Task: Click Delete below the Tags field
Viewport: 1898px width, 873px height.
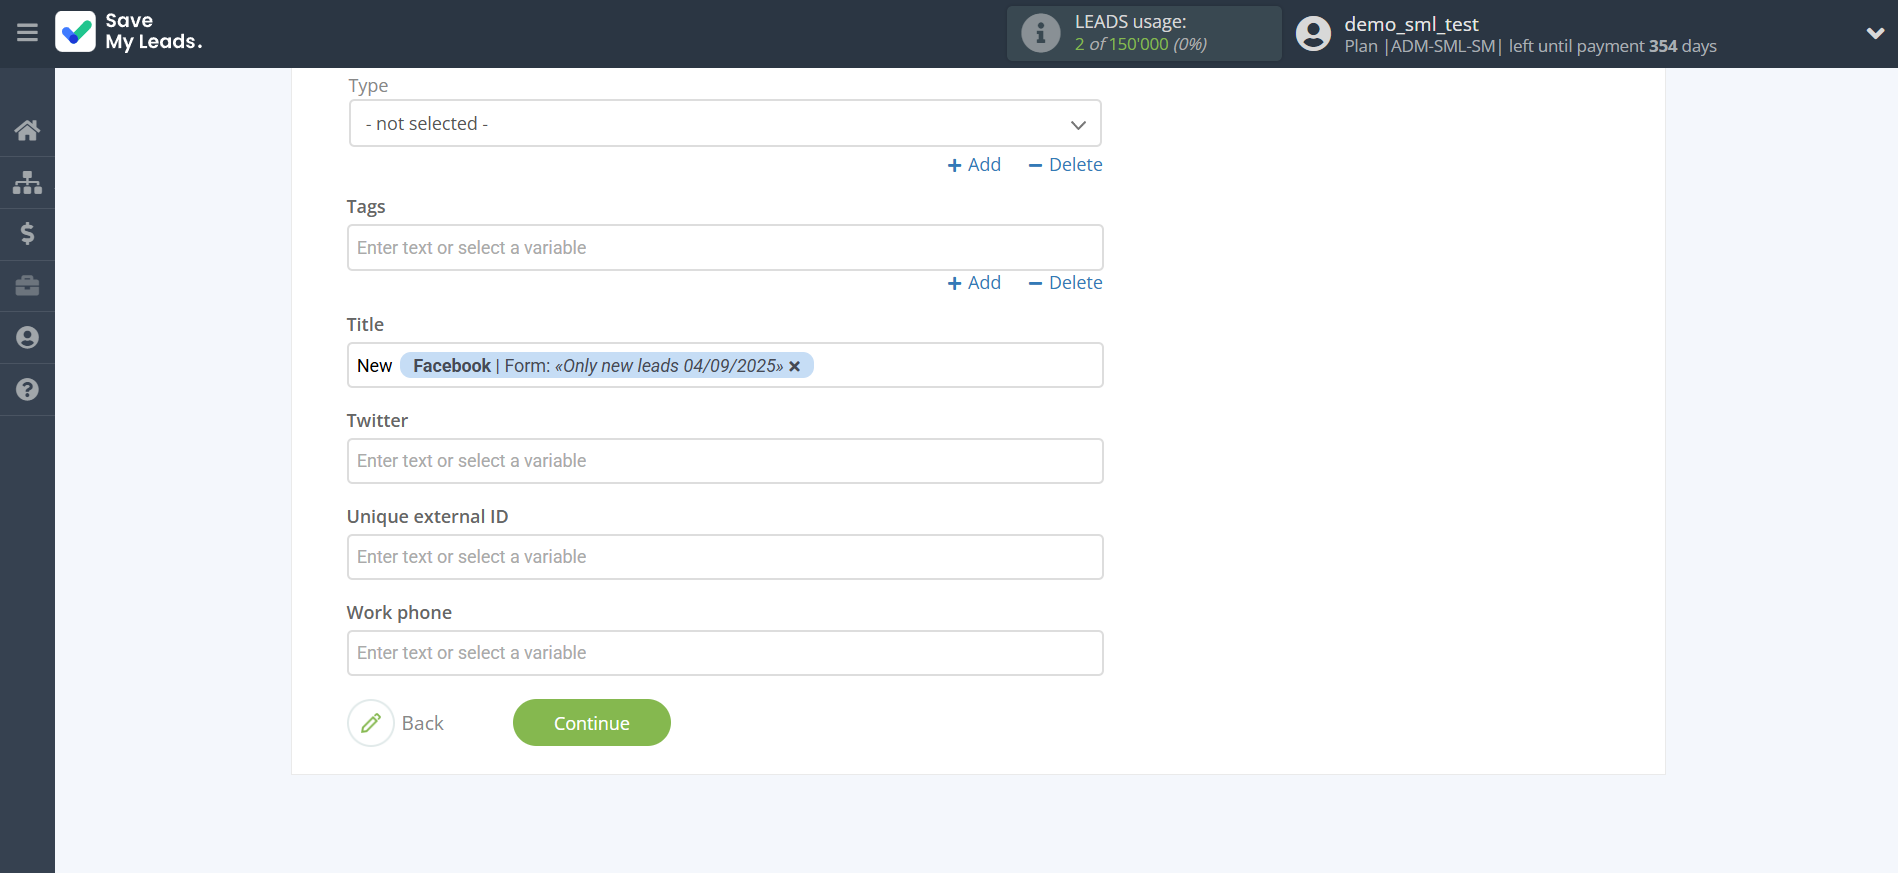Action: (1065, 283)
